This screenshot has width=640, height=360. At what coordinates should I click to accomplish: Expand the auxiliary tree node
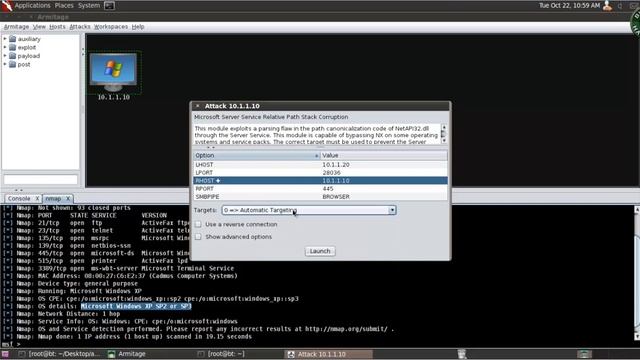5,39
